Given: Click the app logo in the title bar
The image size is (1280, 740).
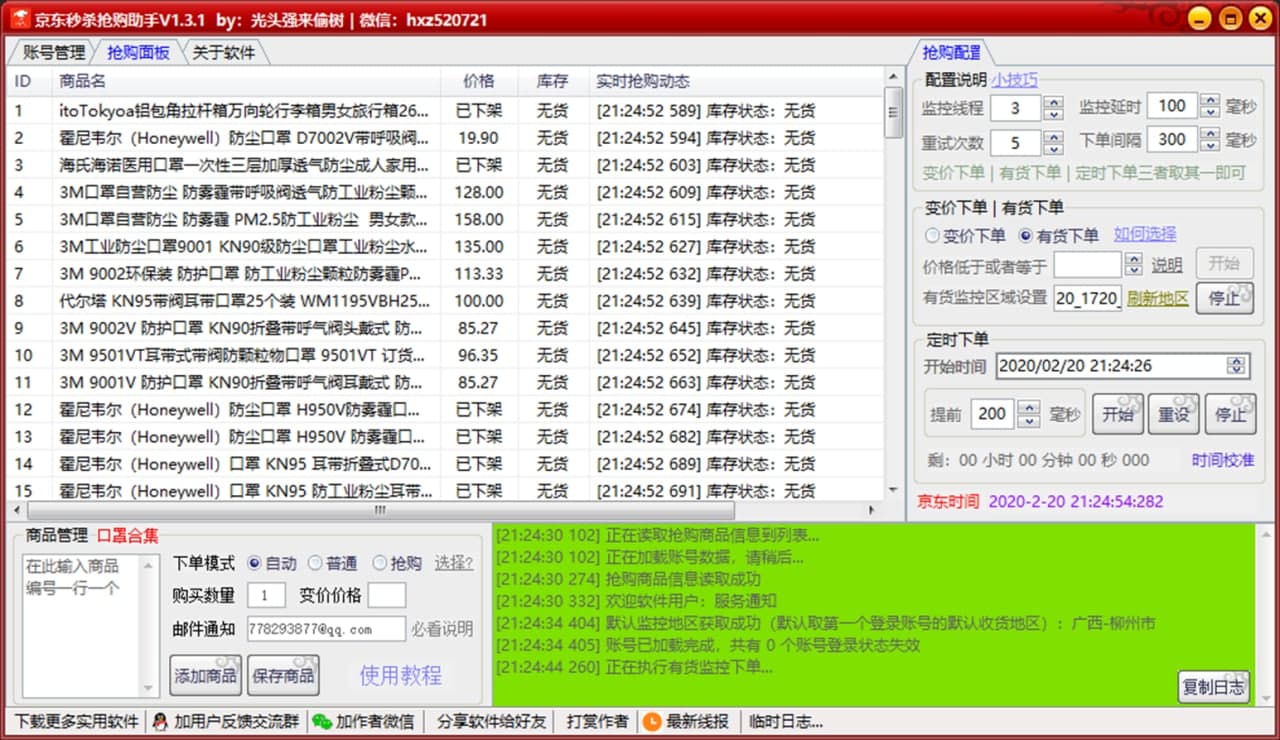Looking at the screenshot, I should [19, 19].
